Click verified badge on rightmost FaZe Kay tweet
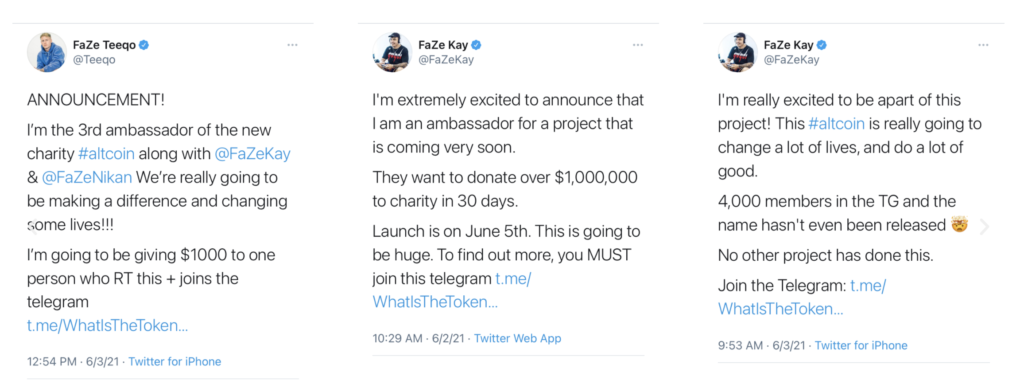Image resolution: width=1024 pixels, height=384 pixels. [822, 45]
